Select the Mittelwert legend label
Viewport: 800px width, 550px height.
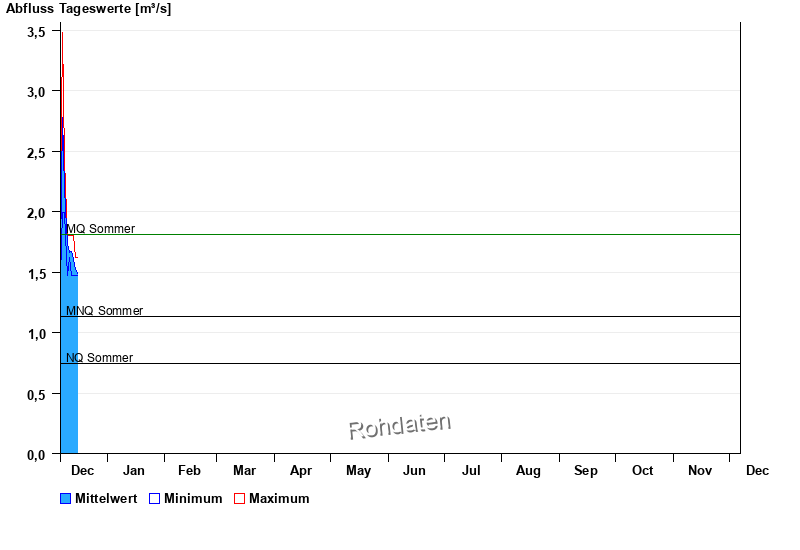106,499
